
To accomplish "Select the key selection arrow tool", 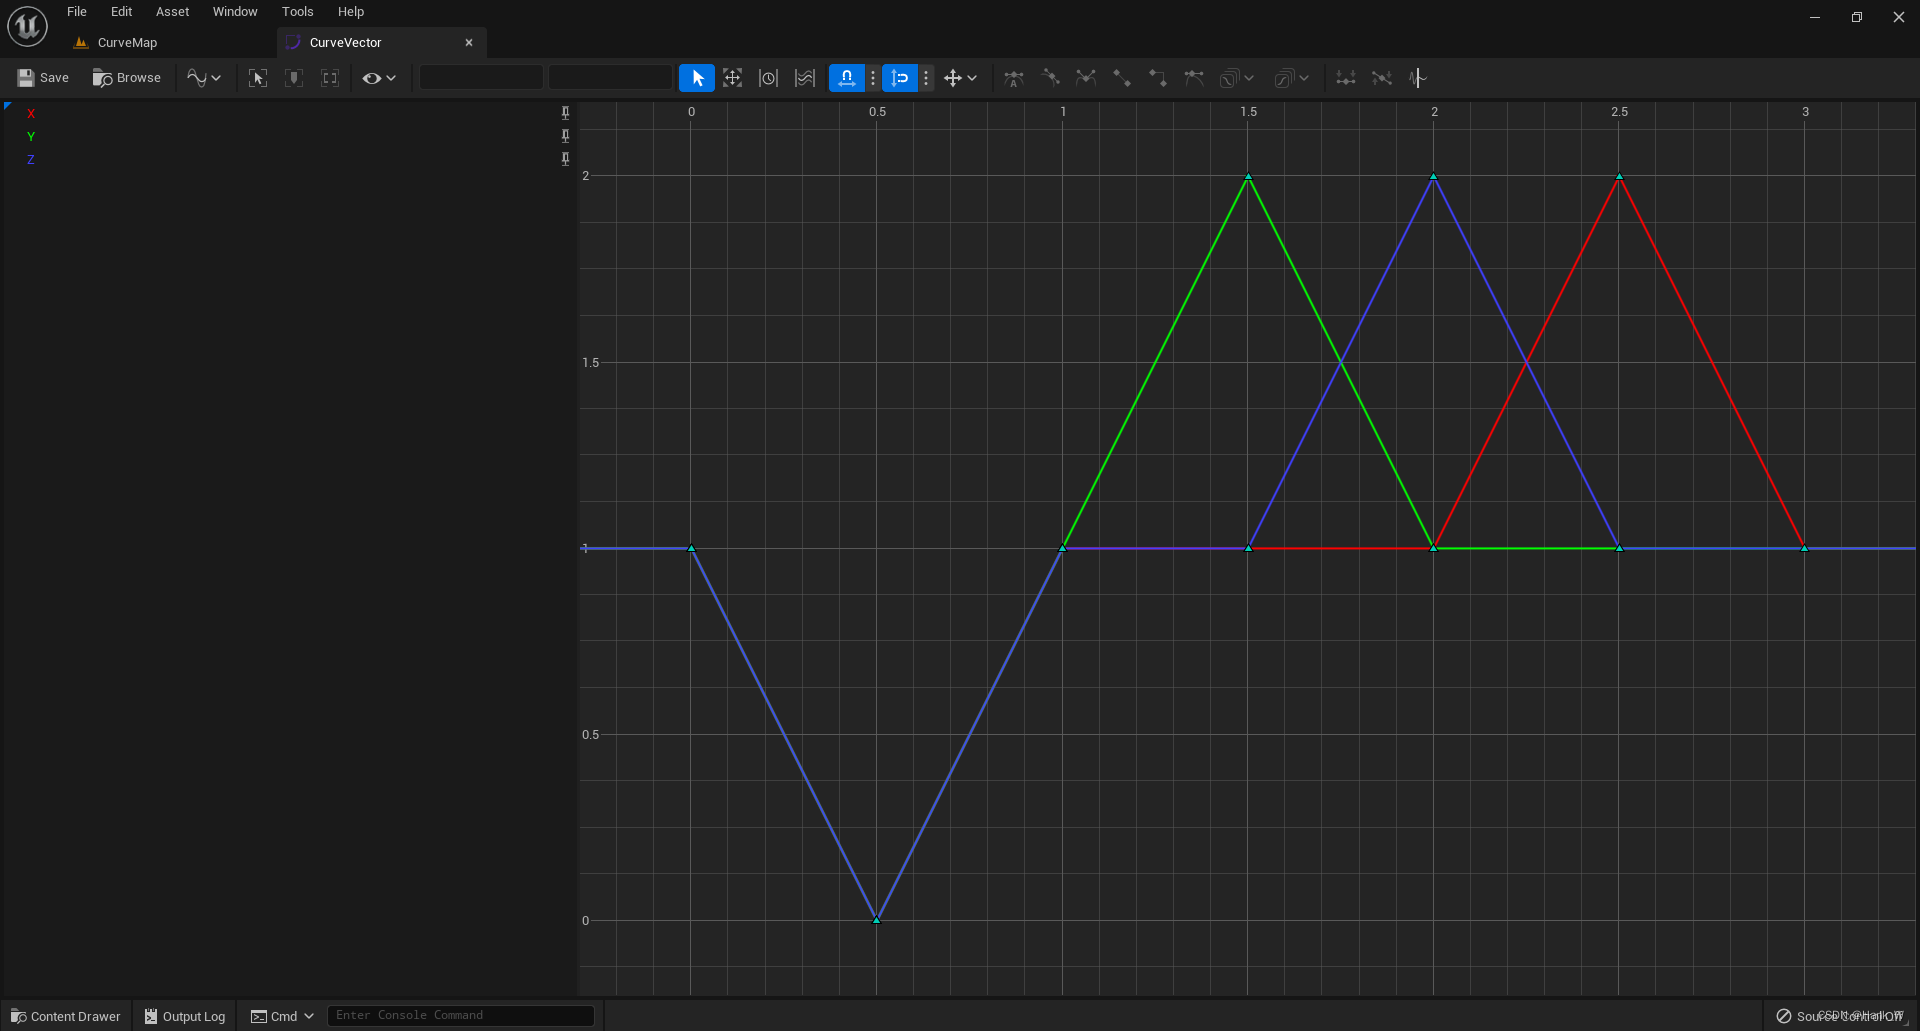I will [x=697, y=78].
